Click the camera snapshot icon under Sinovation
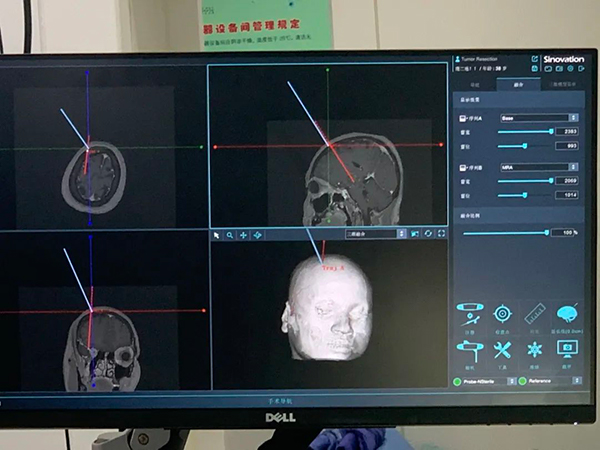 pos(559,68)
